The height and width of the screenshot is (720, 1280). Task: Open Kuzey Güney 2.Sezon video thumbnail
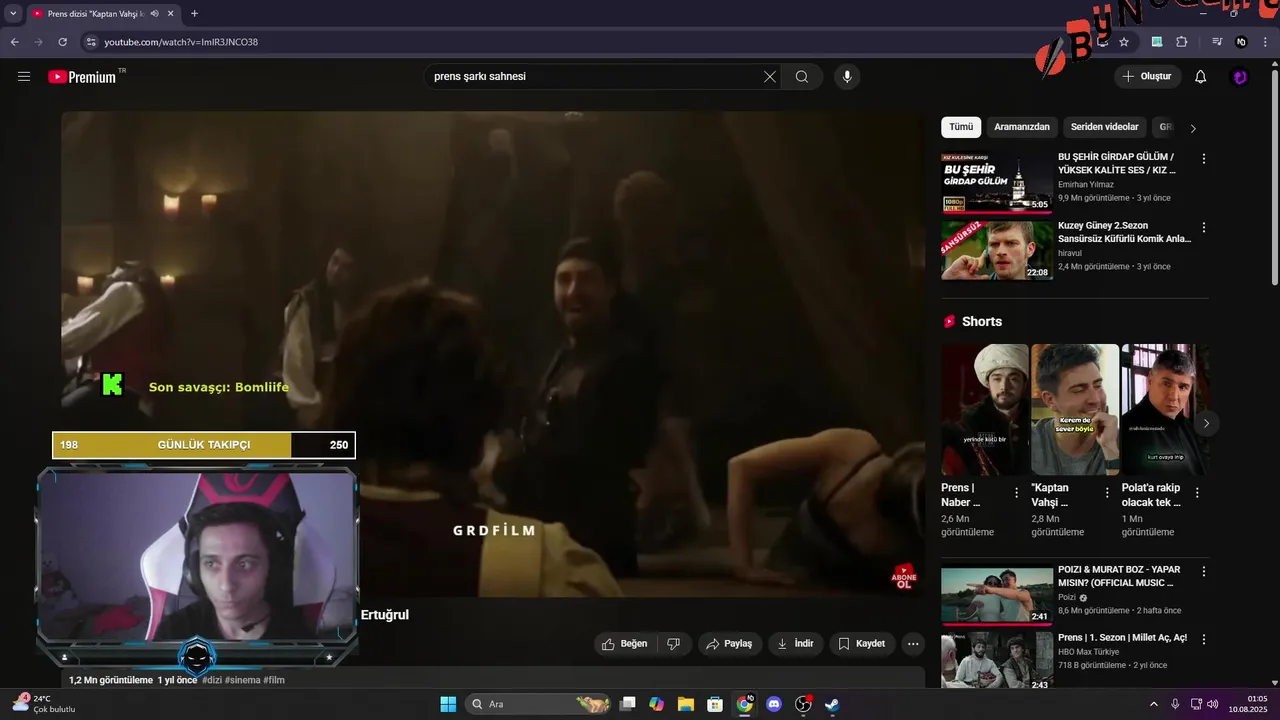point(997,250)
